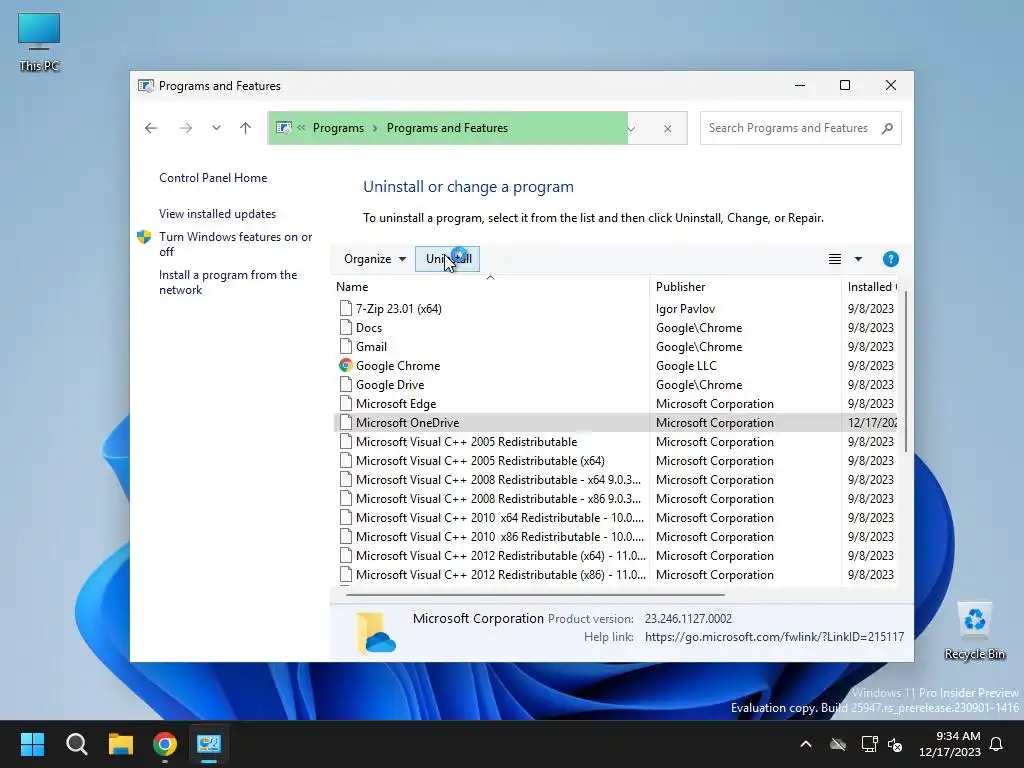1024x768 pixels.
Task: Stop loading via address bar X
Action: click(667, 129)
